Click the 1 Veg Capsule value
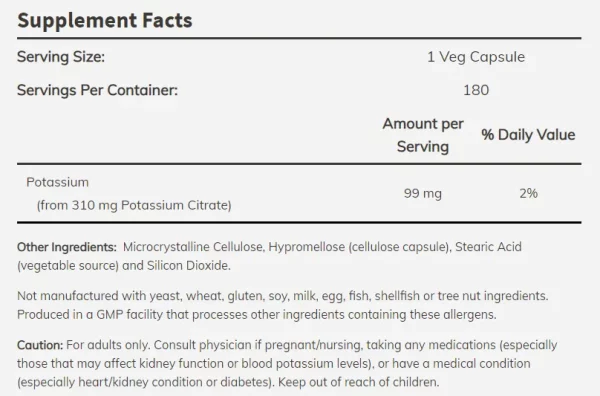 pyautogui.click(x=476, y=57)
